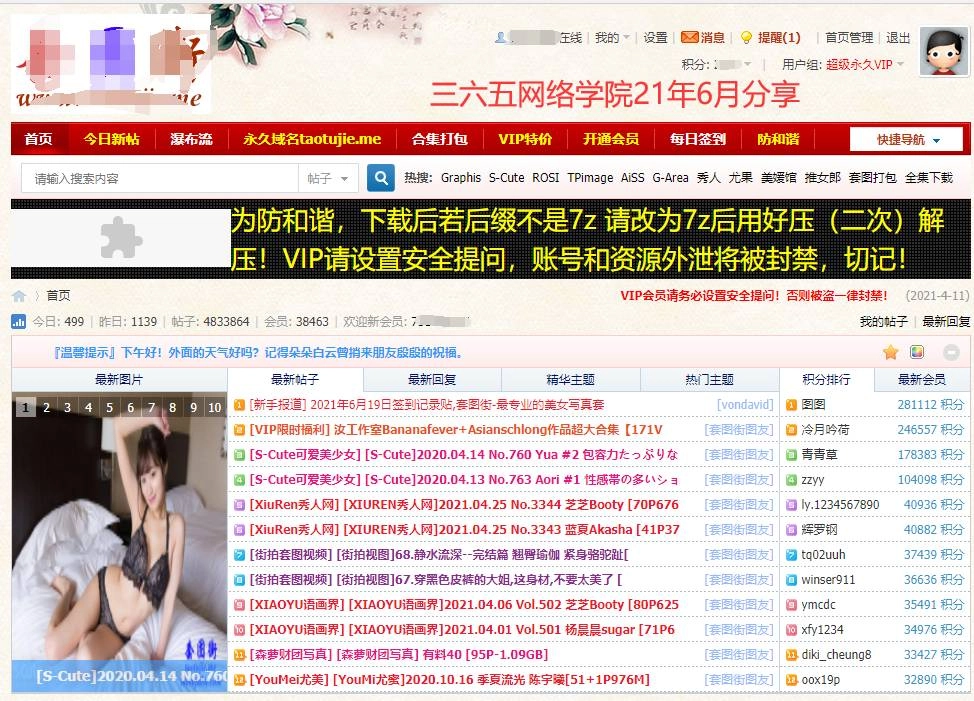974x701 pixels.
Task: Click the blue magnifier search button
Action: point(380,177)
